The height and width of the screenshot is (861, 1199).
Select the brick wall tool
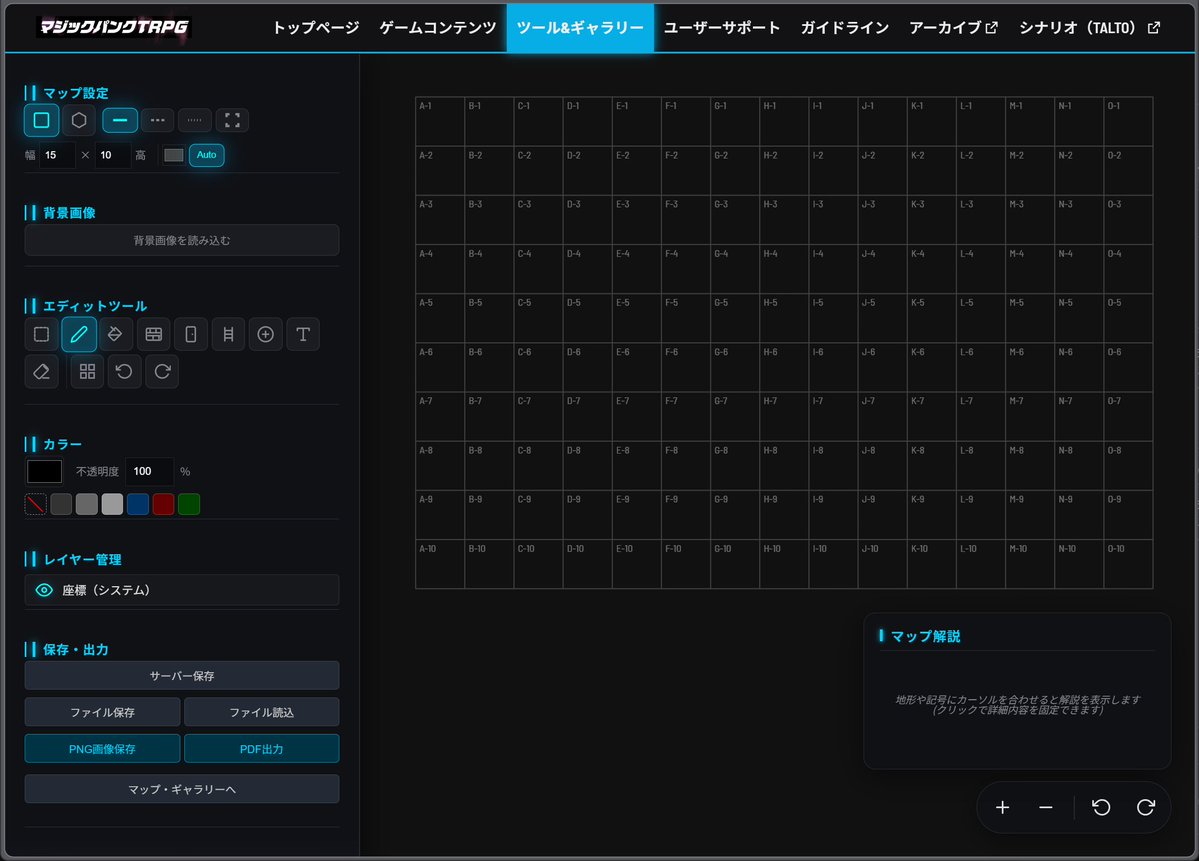tap(154, 334)
